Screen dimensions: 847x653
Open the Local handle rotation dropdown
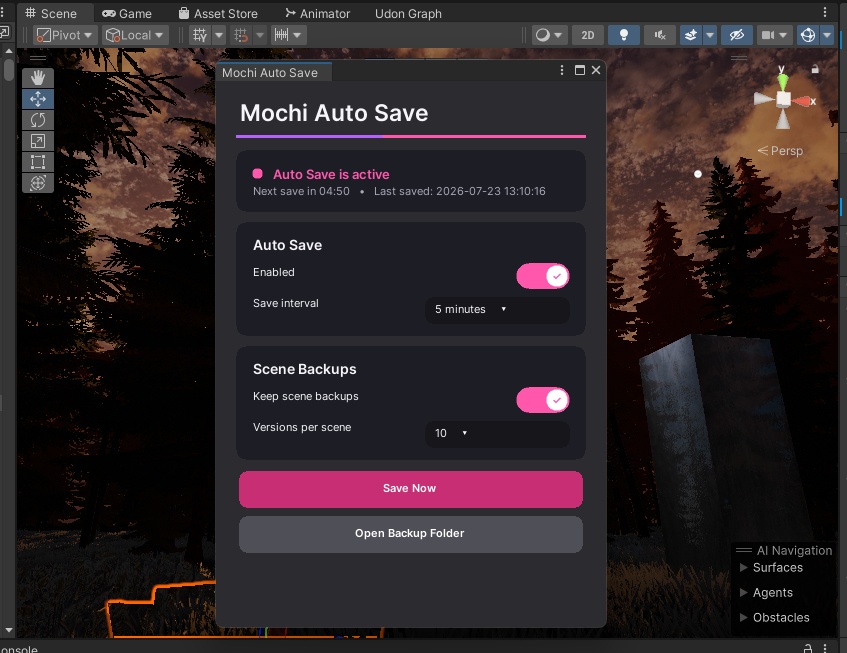(x=135, y=35)
